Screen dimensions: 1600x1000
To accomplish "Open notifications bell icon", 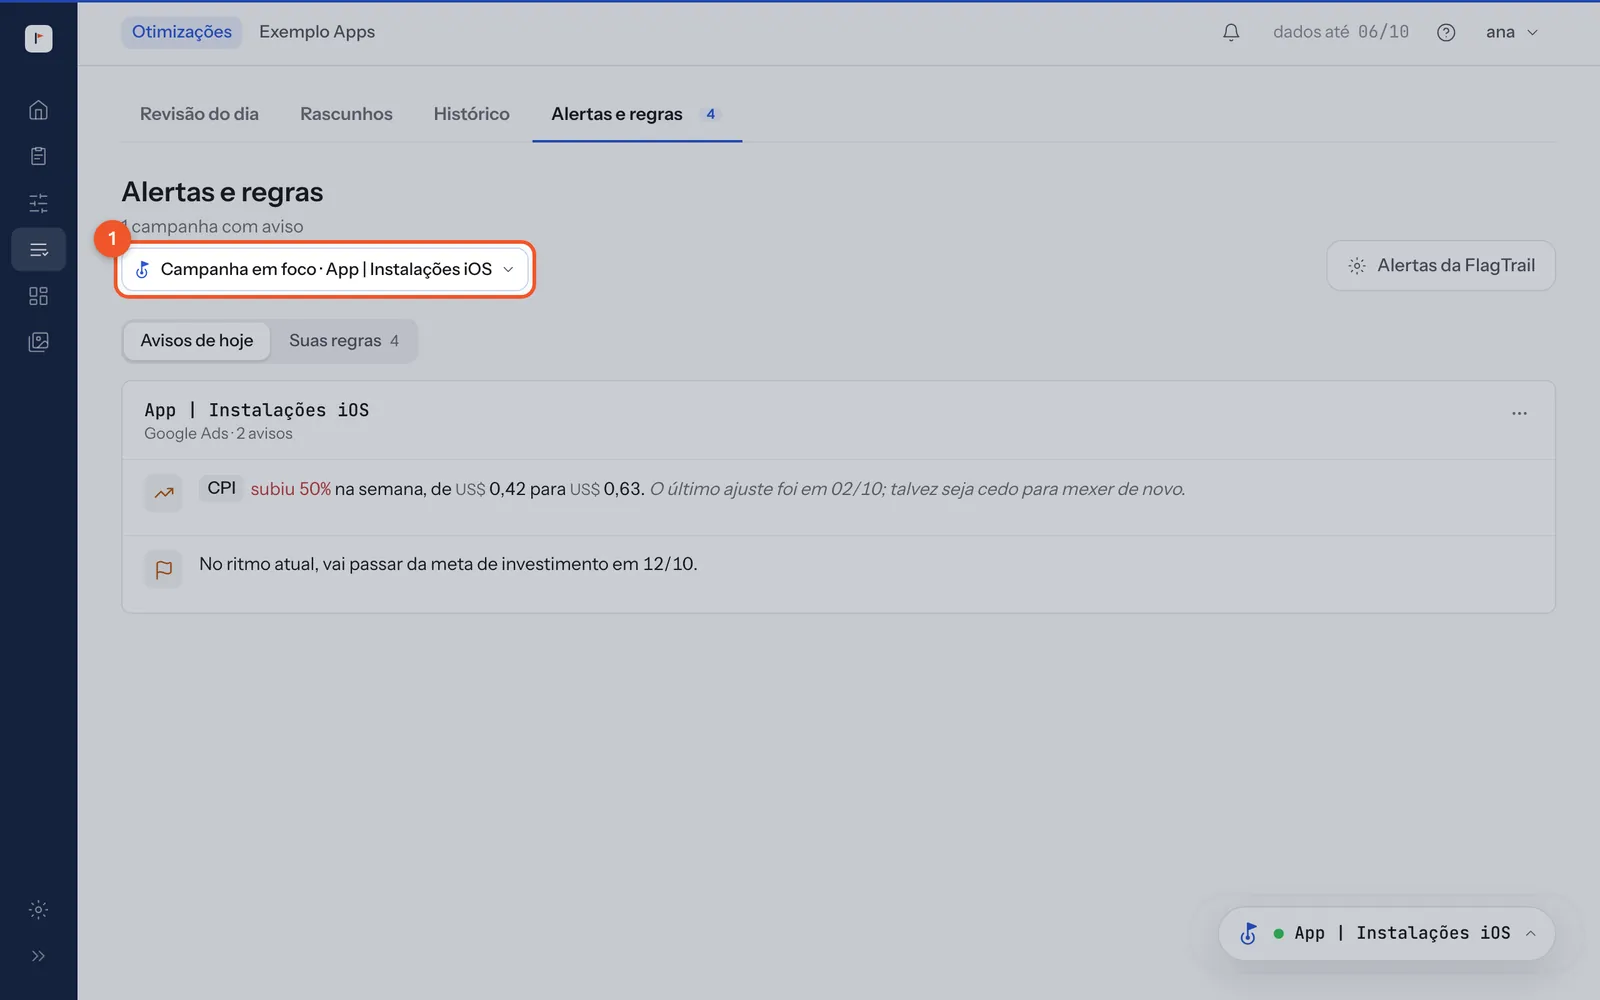I will (1231, 32).
